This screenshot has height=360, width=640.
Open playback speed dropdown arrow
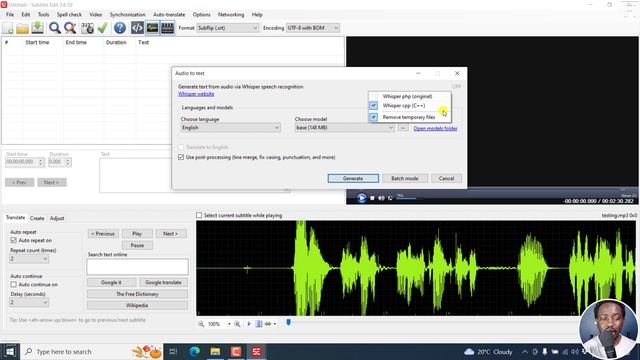(275, 324)
